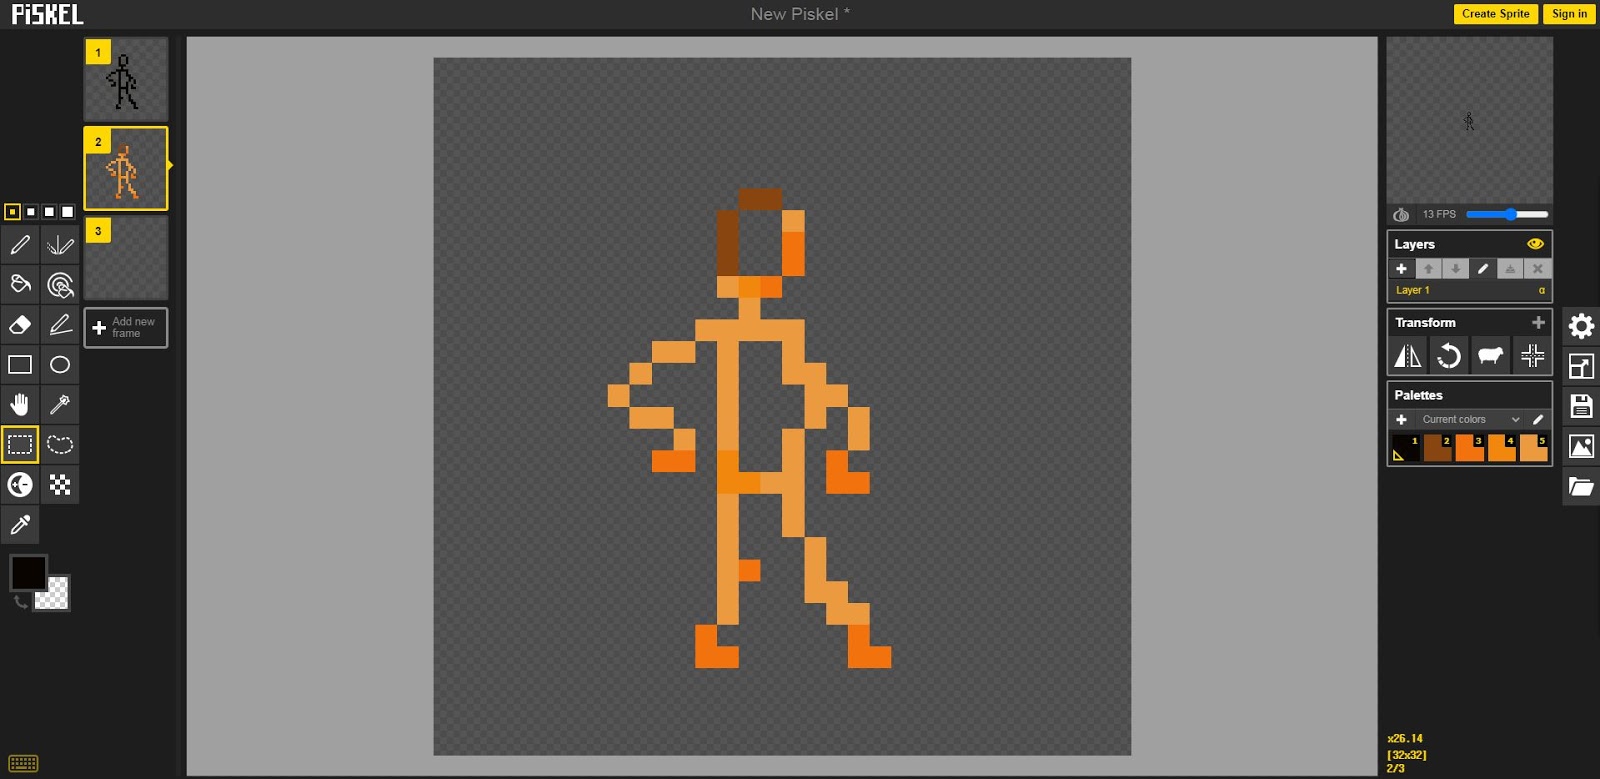Open the Resize panel icon
The height and width of the screenshot is (779, 1600).
click(x=1581, y=366)
